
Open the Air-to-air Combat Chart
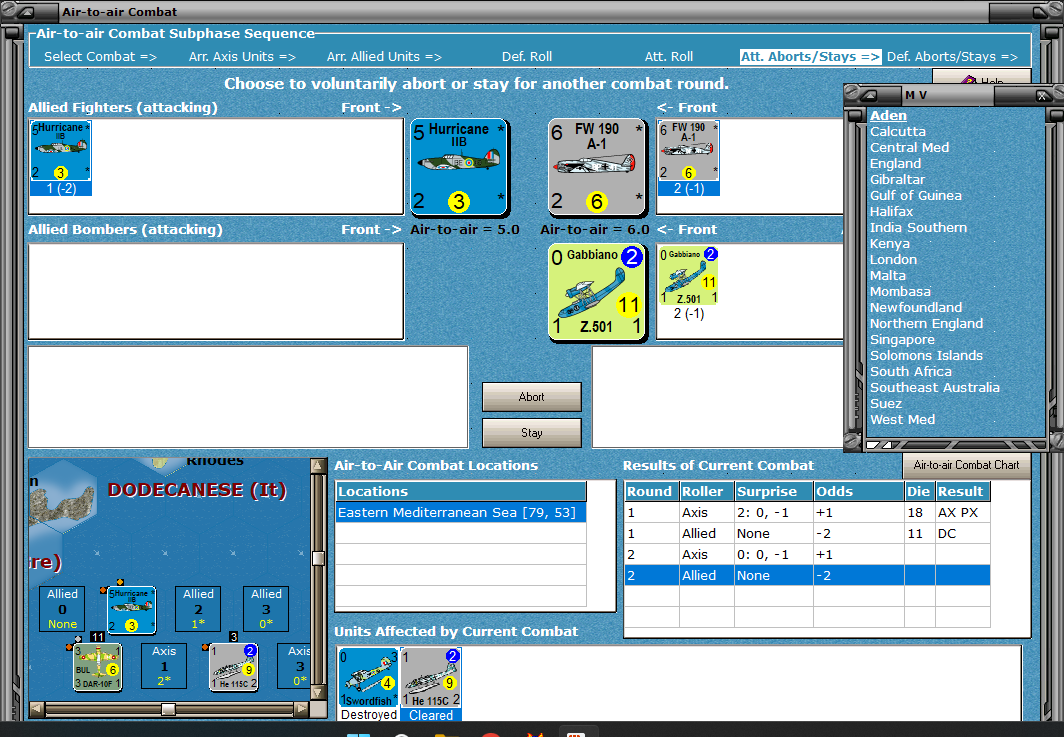tap(966, 465)
